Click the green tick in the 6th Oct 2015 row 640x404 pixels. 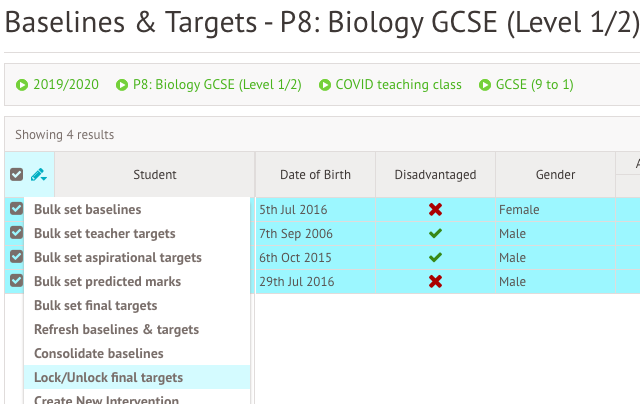click(x=435, y=257)
